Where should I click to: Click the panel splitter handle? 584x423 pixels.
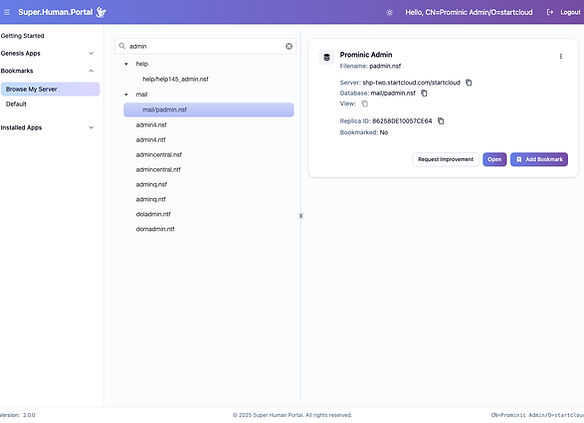click(301, 216)
